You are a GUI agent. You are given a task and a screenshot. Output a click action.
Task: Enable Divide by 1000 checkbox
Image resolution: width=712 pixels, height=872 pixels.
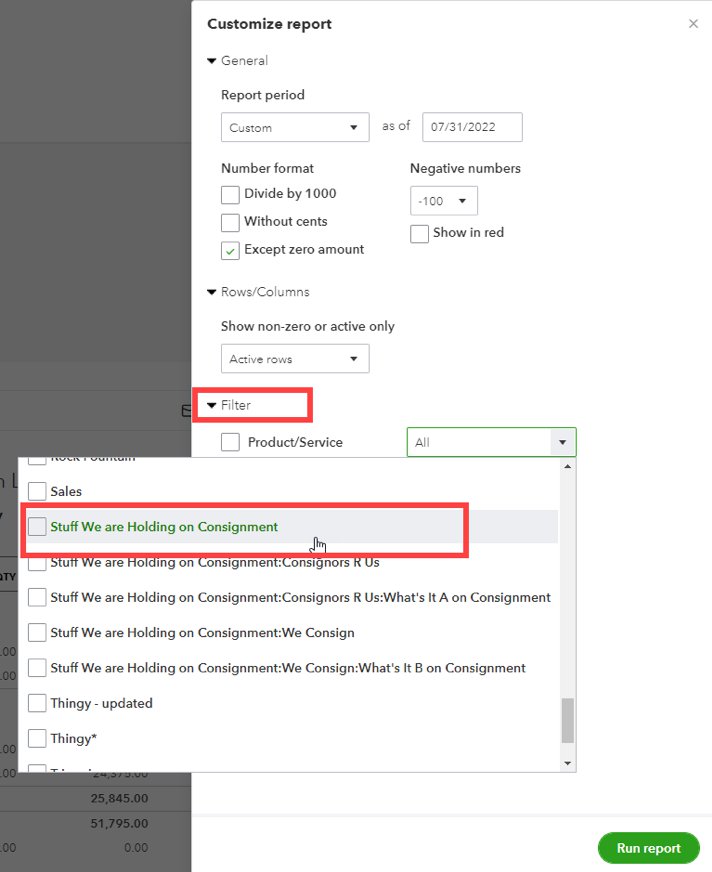[x=231, y=194]
